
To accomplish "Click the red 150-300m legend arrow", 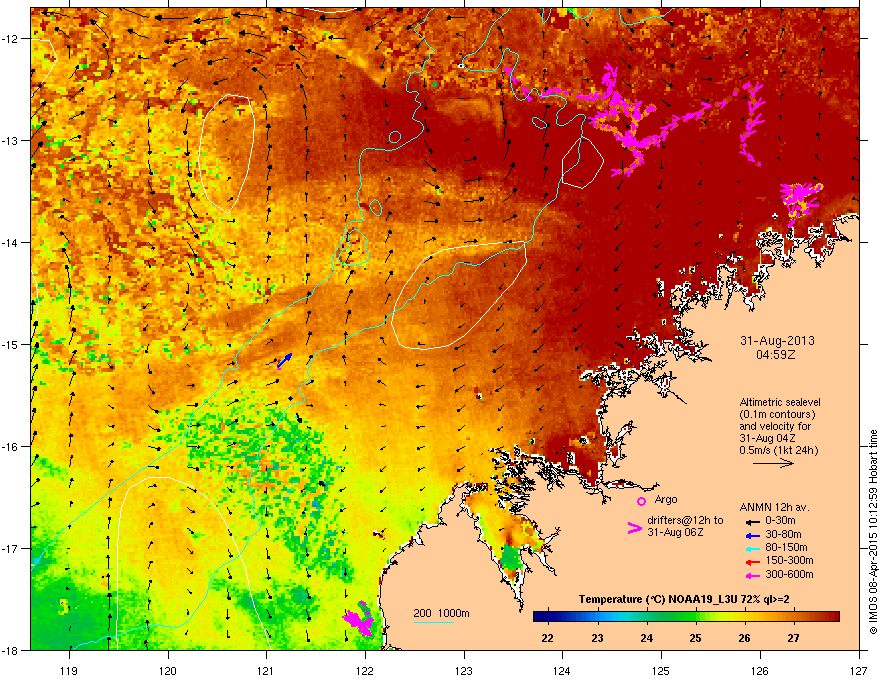I will tap(752, 562).
